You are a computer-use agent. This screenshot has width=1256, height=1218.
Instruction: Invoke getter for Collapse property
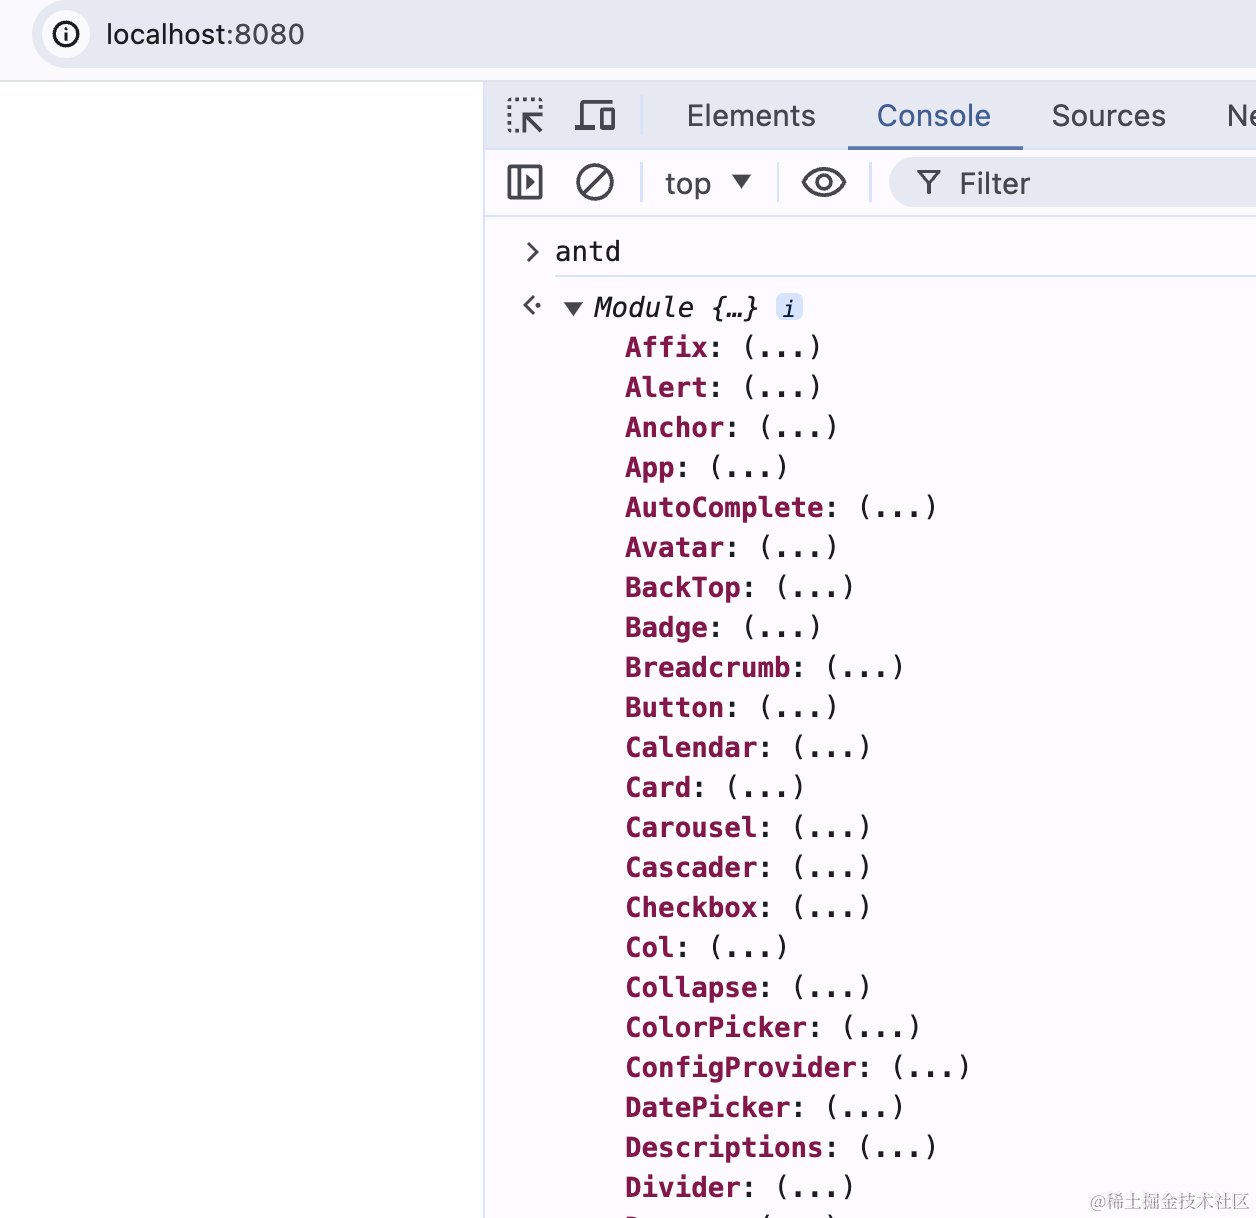click(x=832, y=988)
